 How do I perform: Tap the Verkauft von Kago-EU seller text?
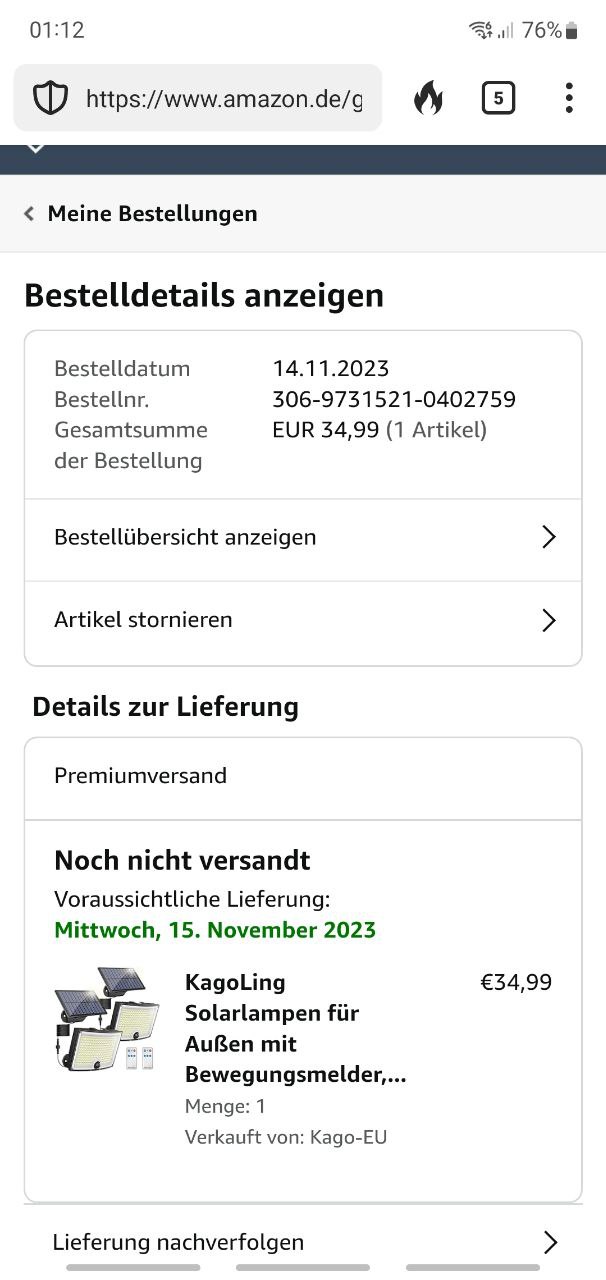click(x=286, y=1137)
